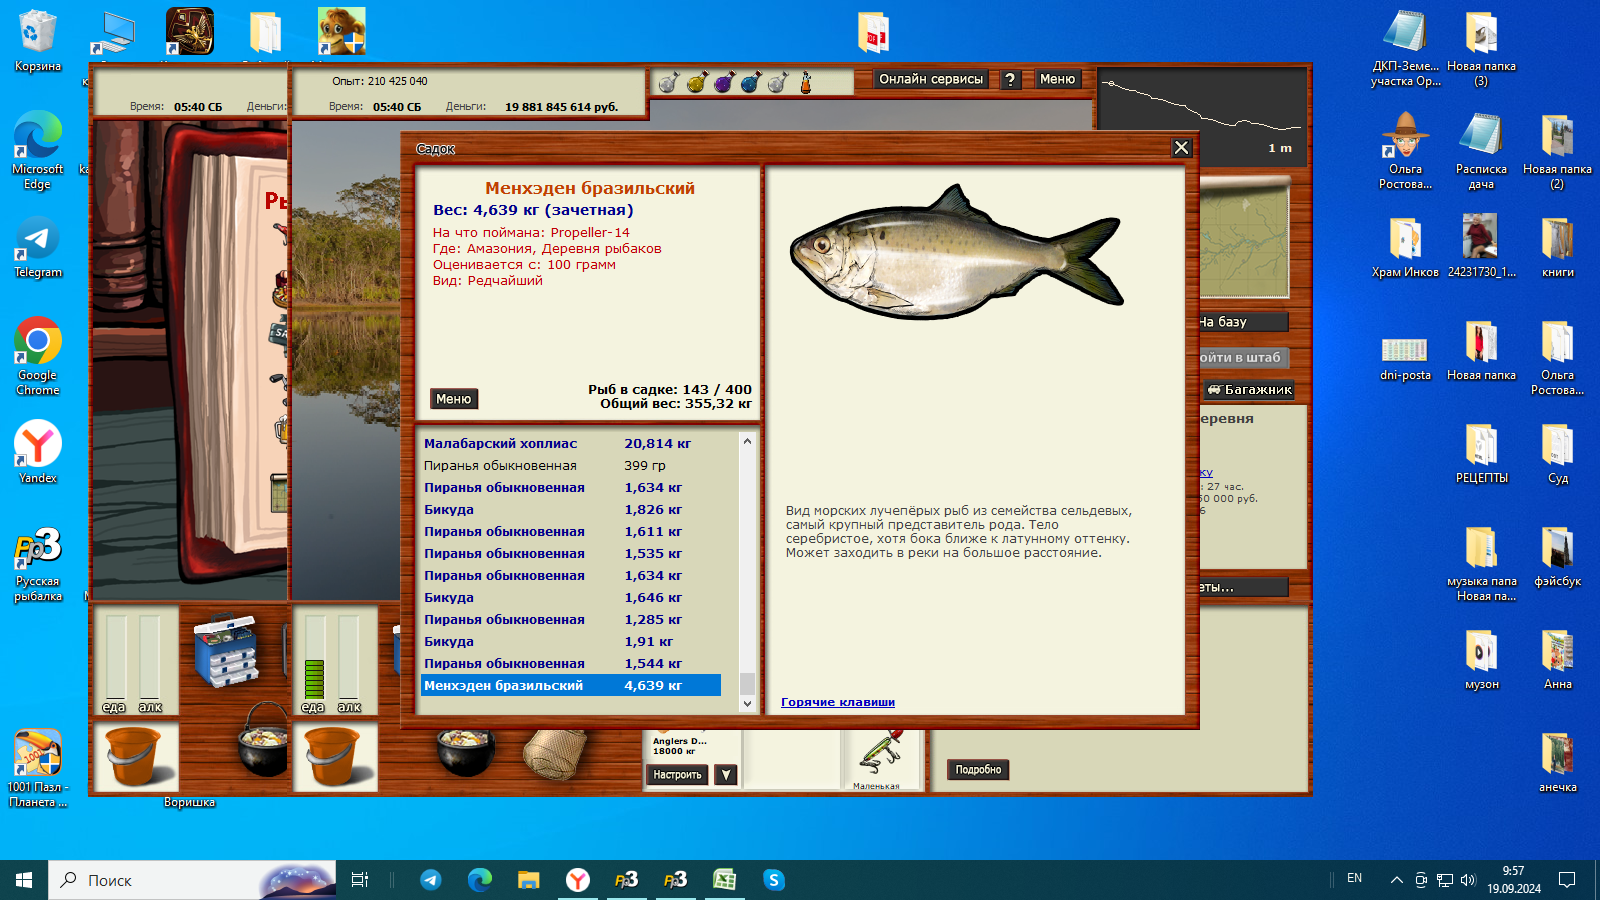This screenshot has width=1600, height=900.
Task: Open 1001 Пазл Планета desktop shortcut
Action: click(38, 768)
